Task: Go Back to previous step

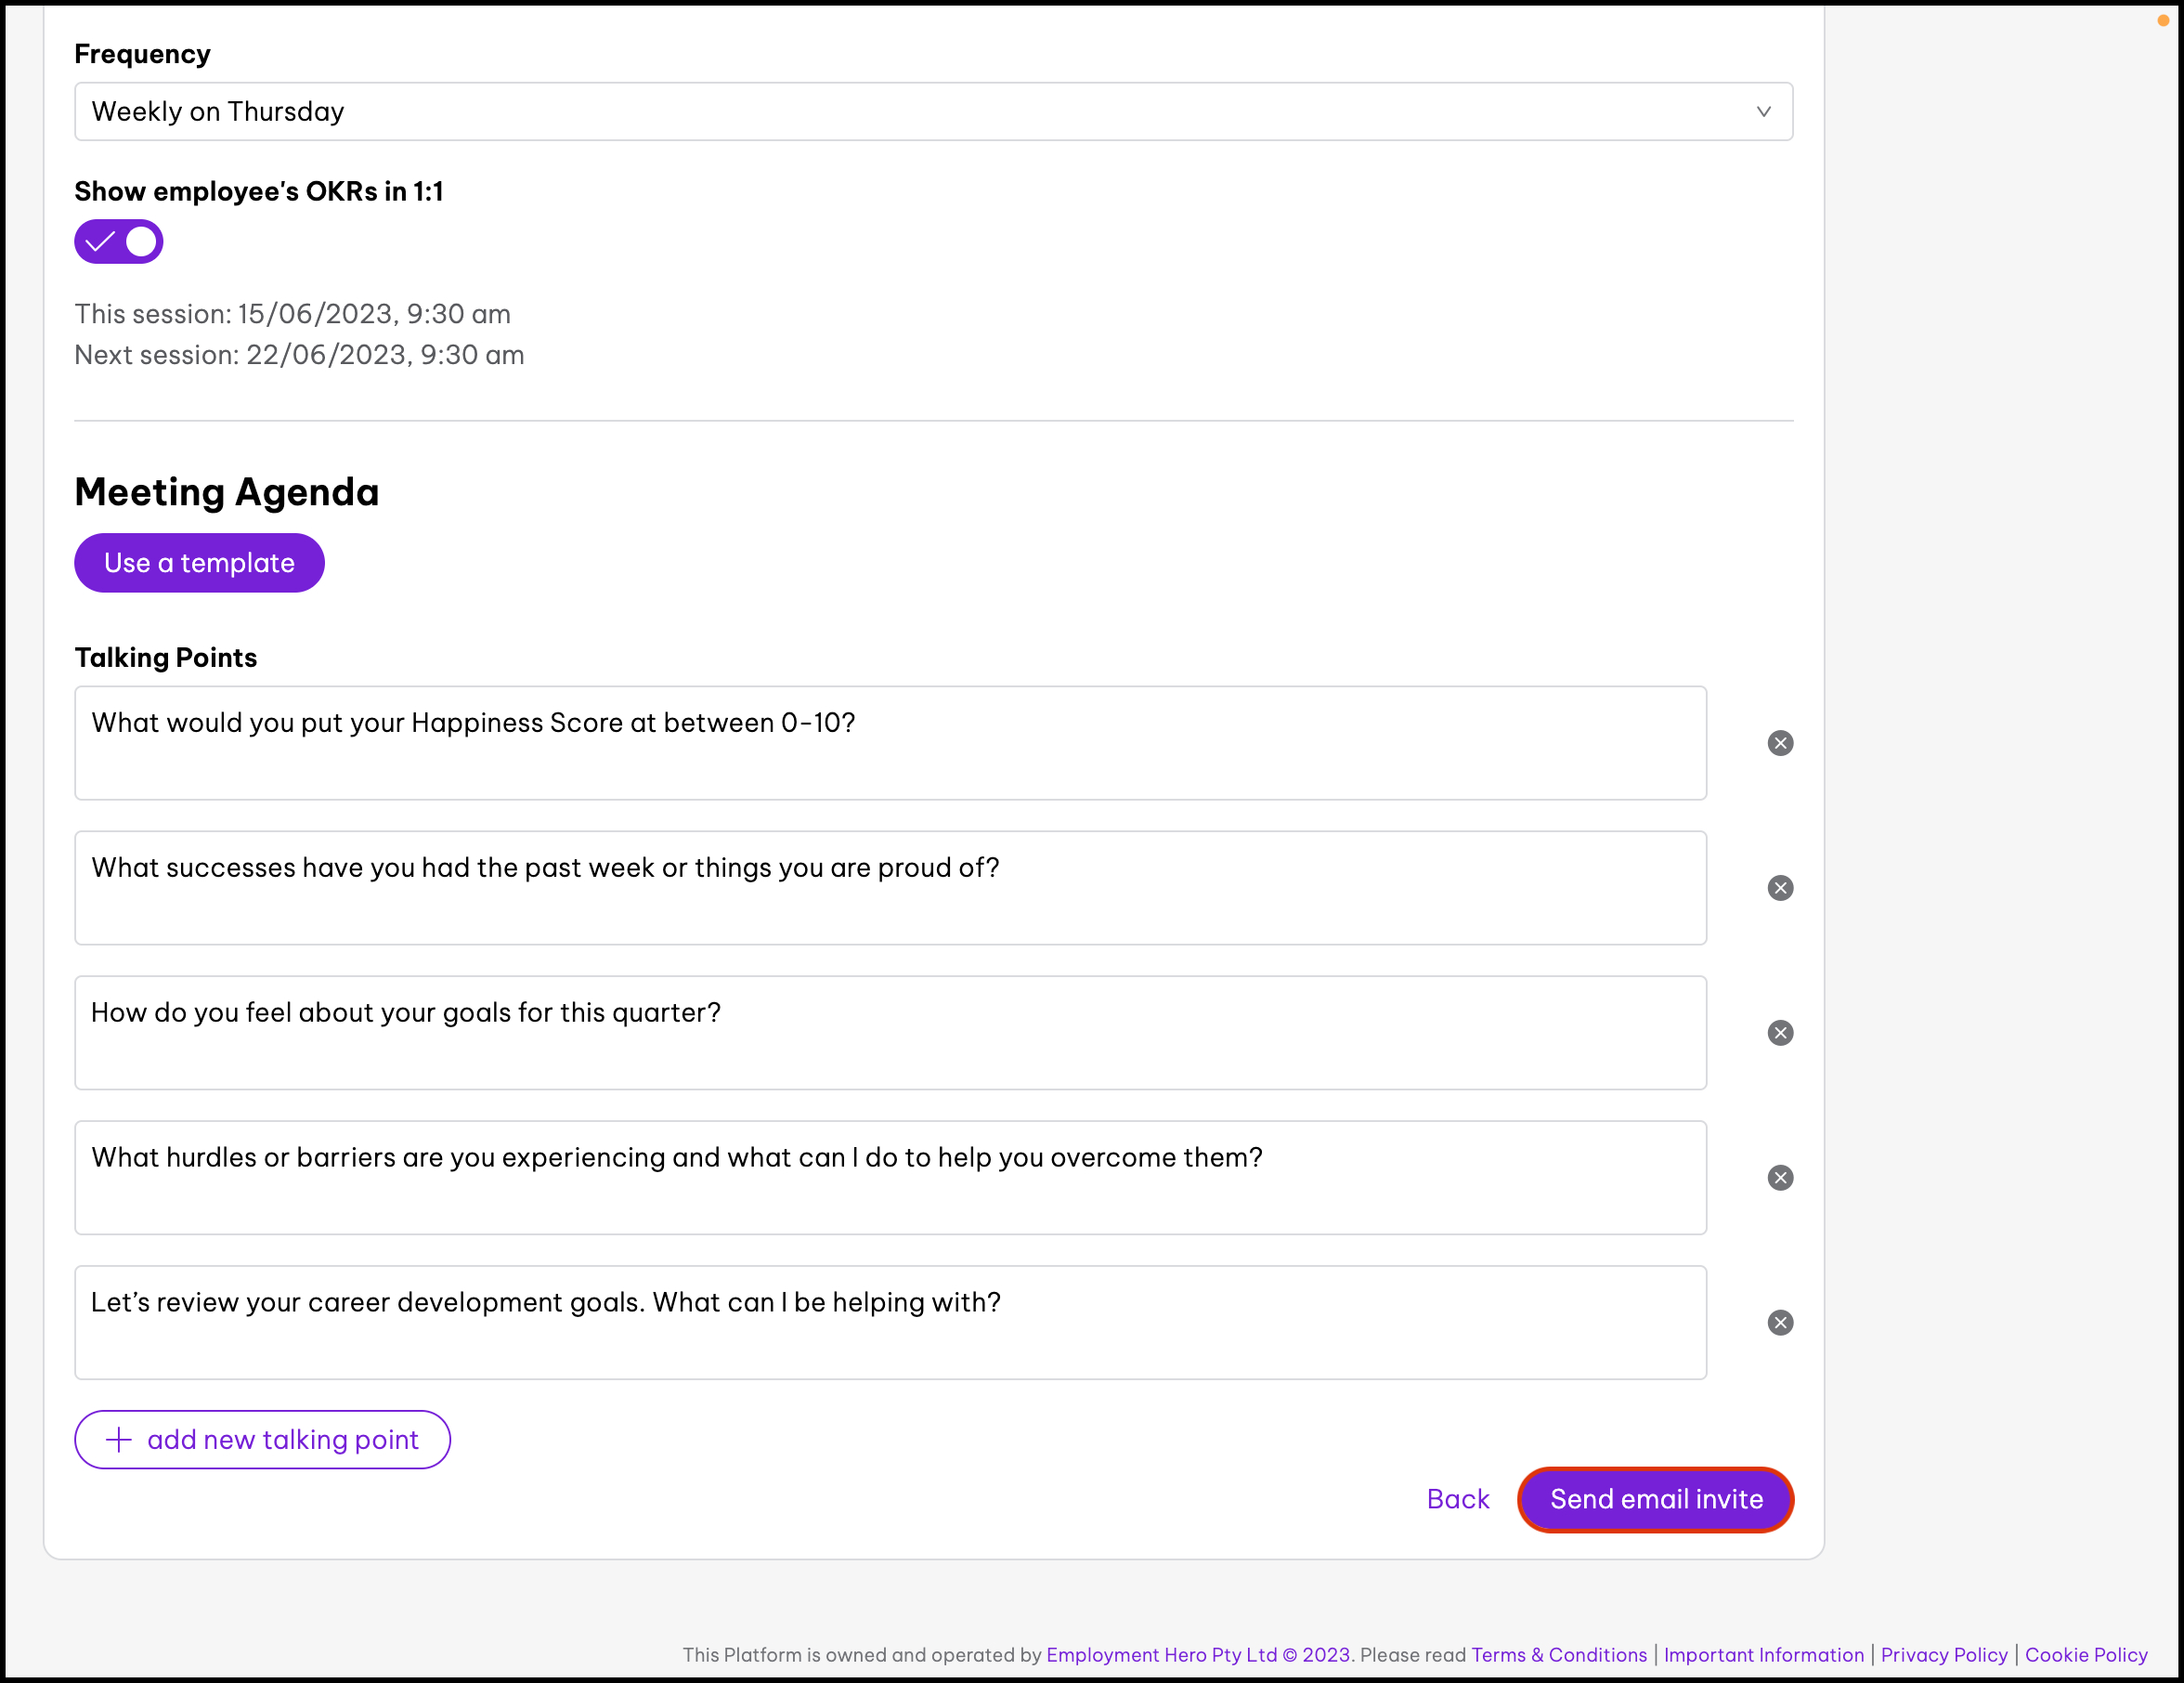Action: [1457, 1499]
